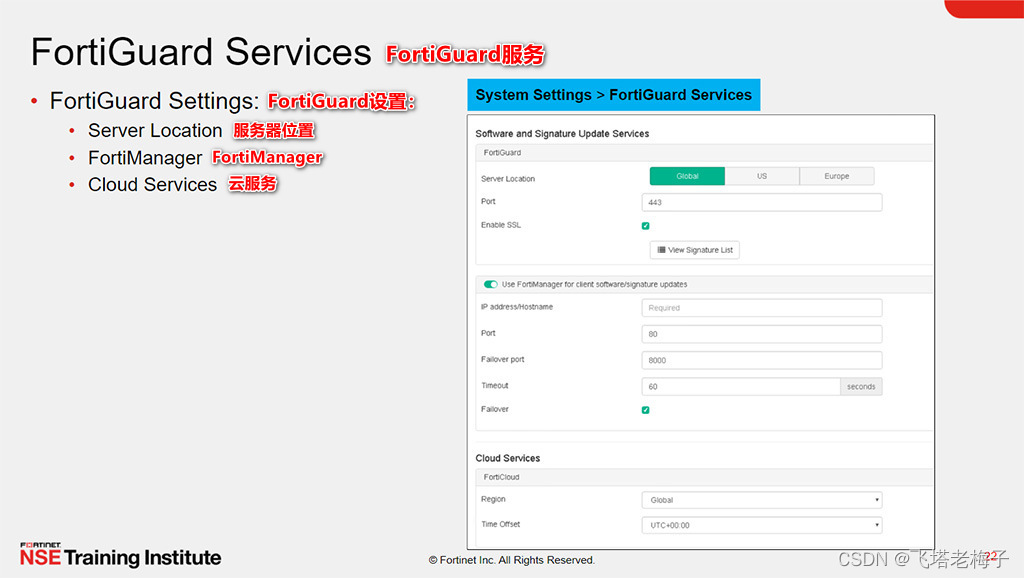Toggle Use FortiManager for client updates switch

490,284
